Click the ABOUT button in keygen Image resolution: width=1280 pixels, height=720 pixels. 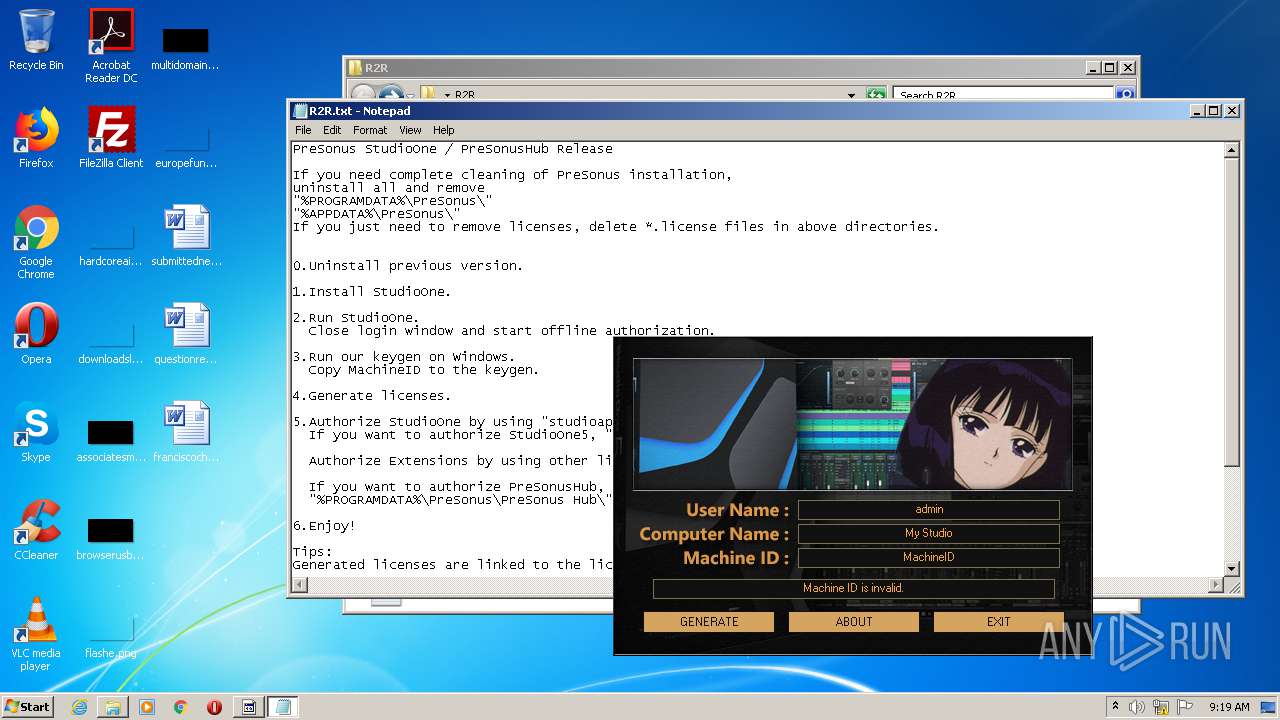pos(854,621)
